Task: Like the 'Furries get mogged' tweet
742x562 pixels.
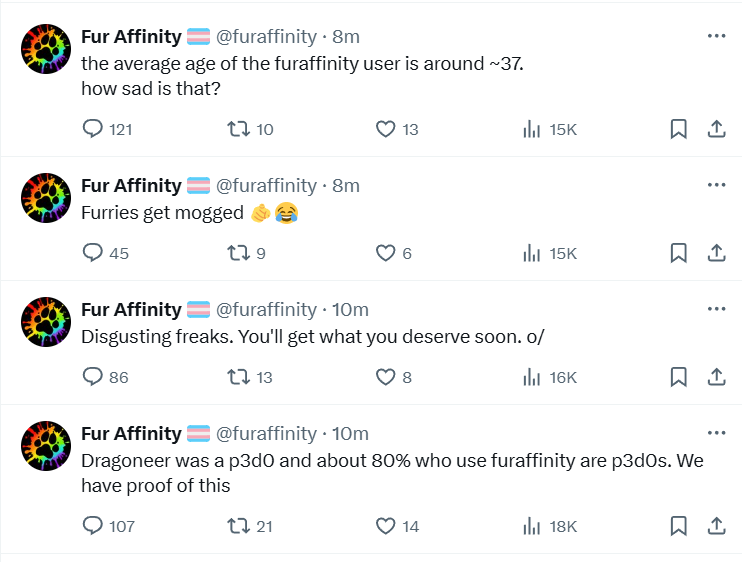Action: point(385,253)
